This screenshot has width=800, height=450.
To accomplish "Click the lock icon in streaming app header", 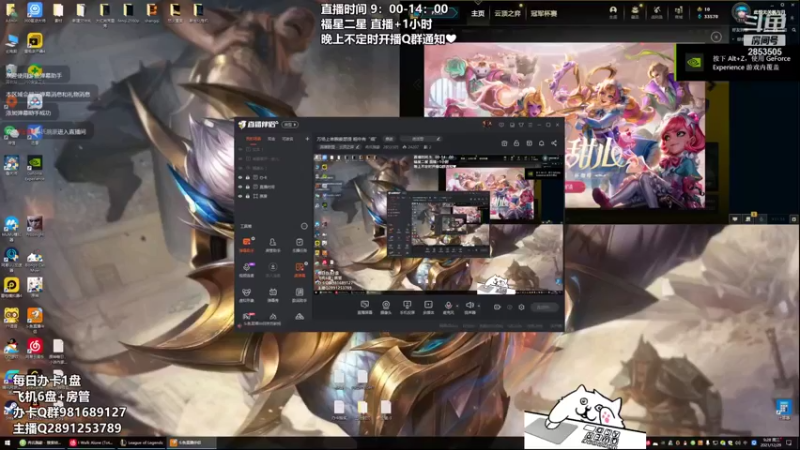I will [516, 143].
